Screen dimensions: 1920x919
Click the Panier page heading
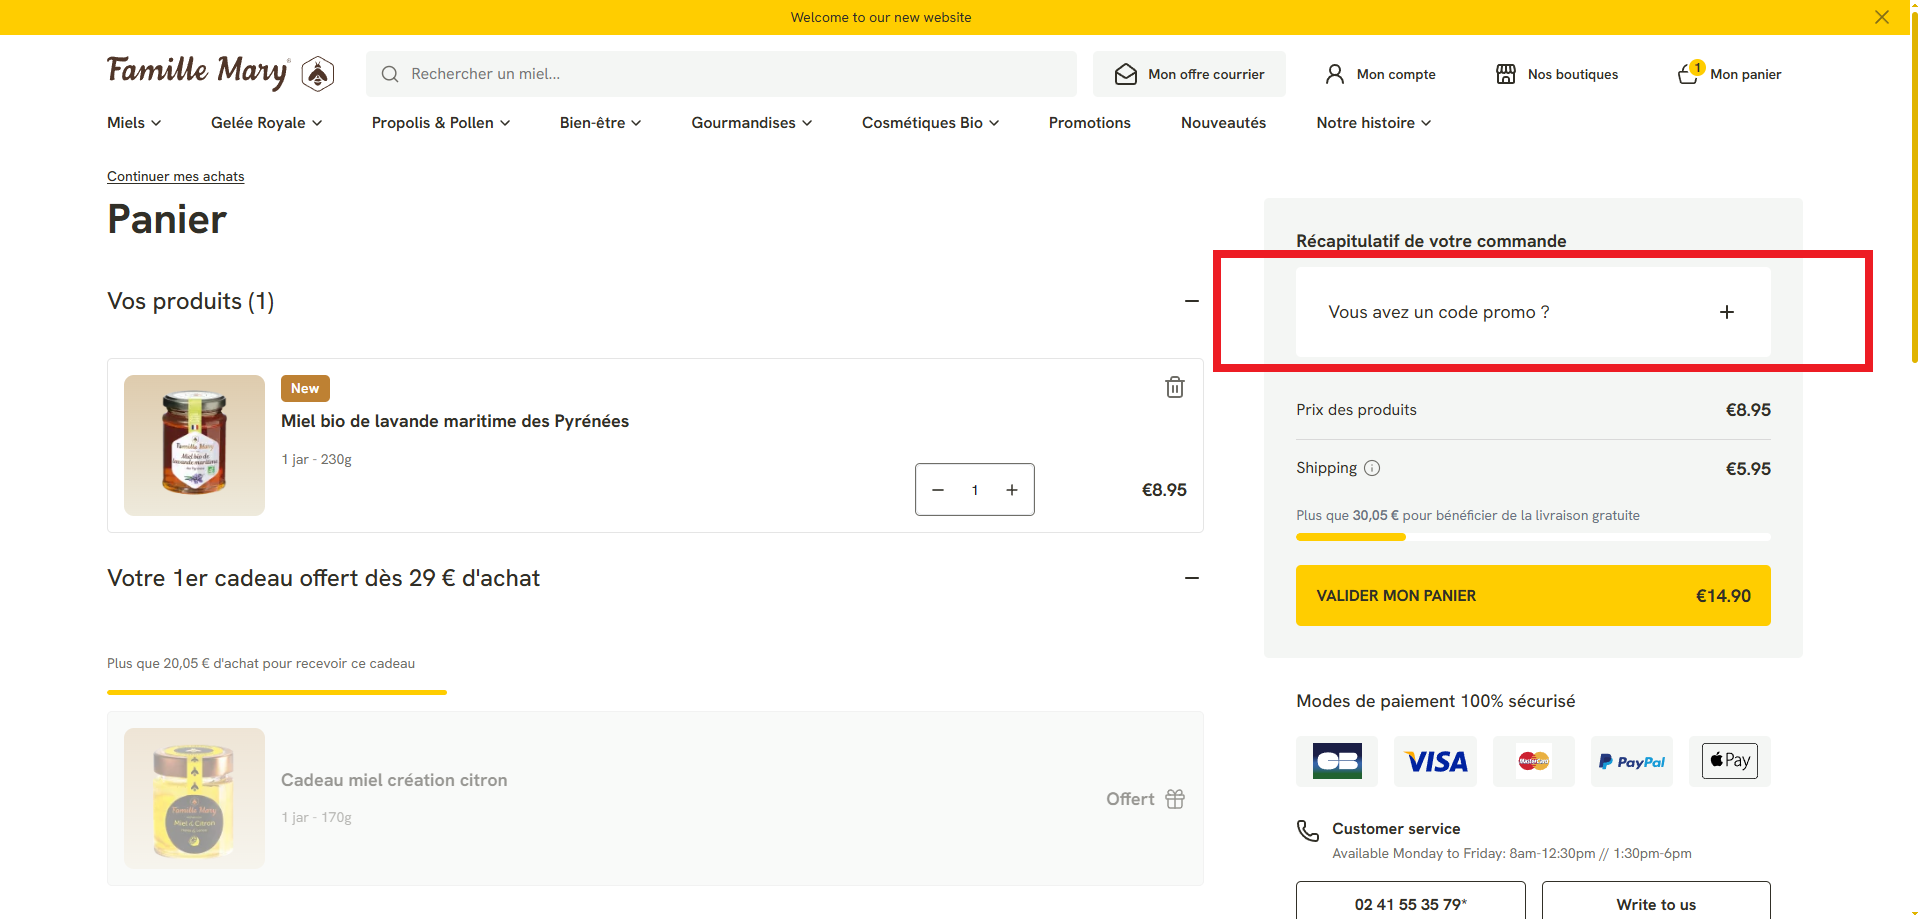pos(167,219)
